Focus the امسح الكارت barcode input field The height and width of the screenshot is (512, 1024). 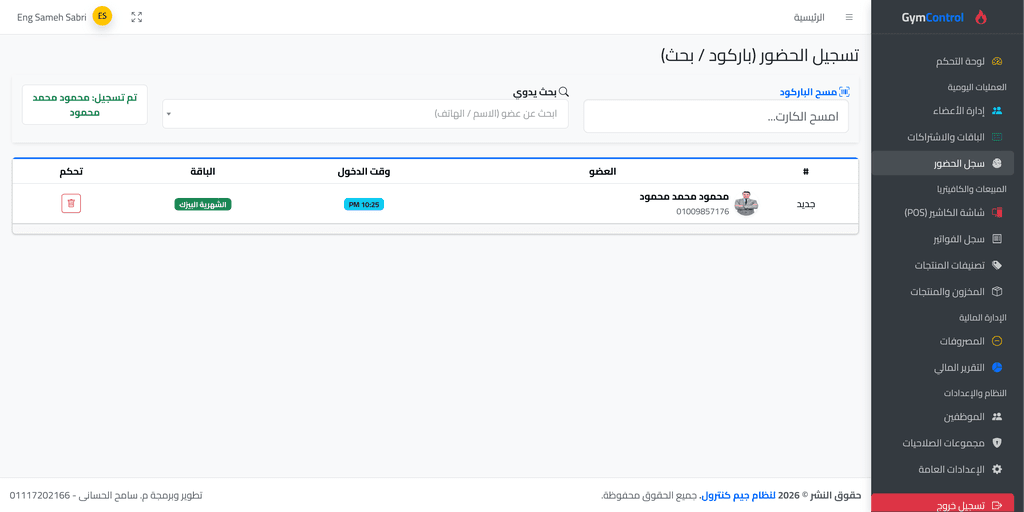tap(716, 116)
